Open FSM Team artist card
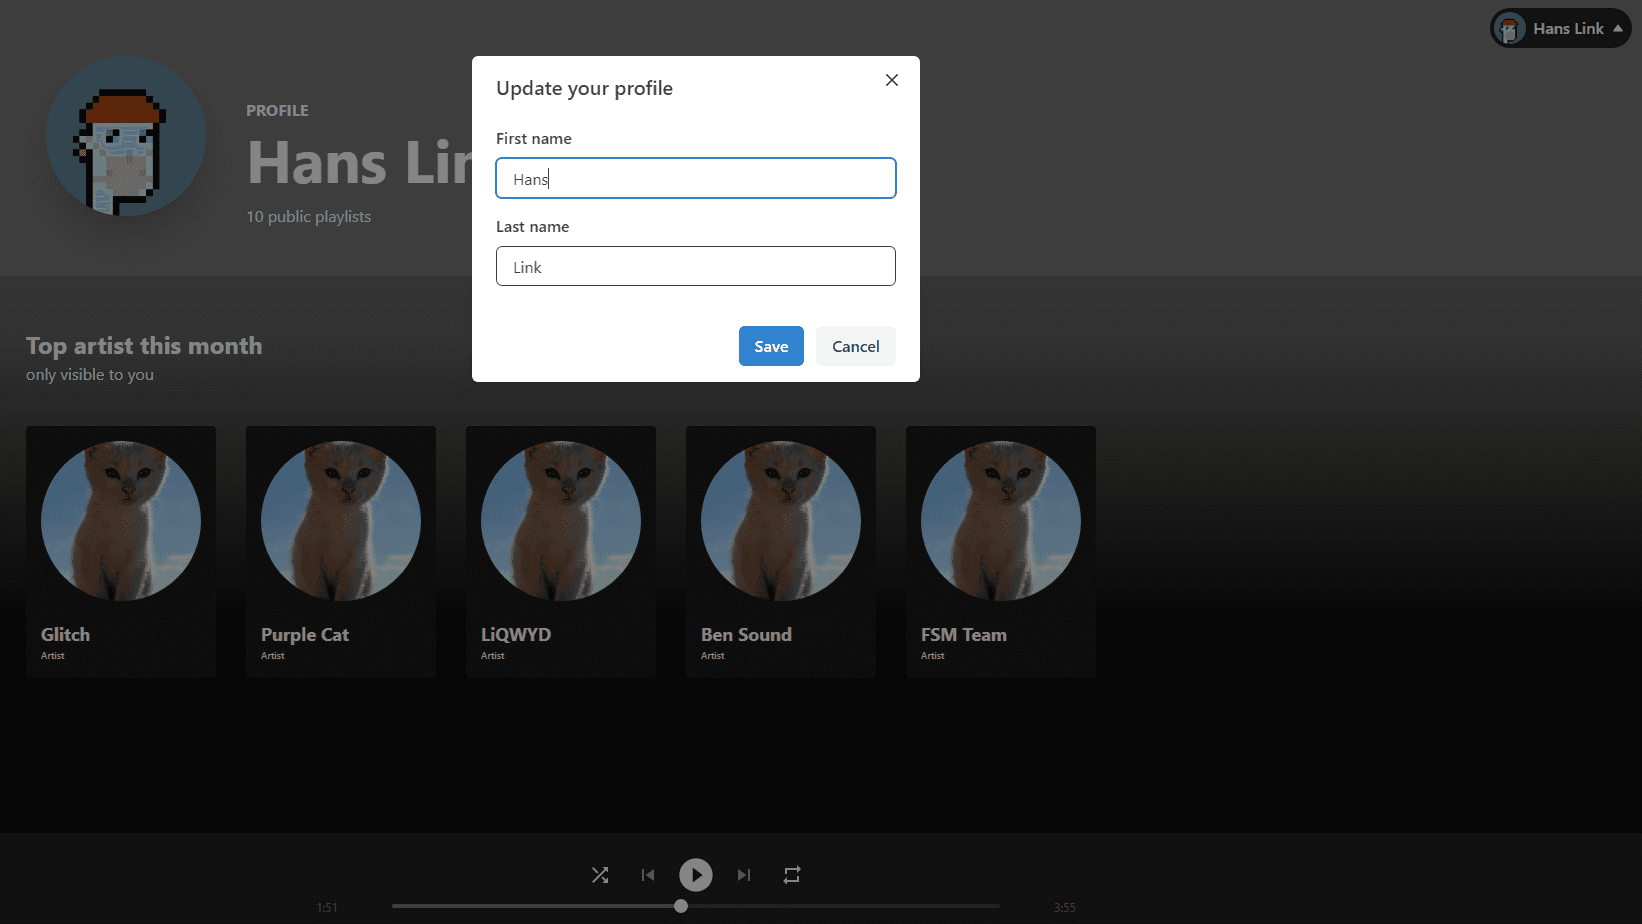The height and width of the screenshot is (924, 1642). coord(1001,551)
